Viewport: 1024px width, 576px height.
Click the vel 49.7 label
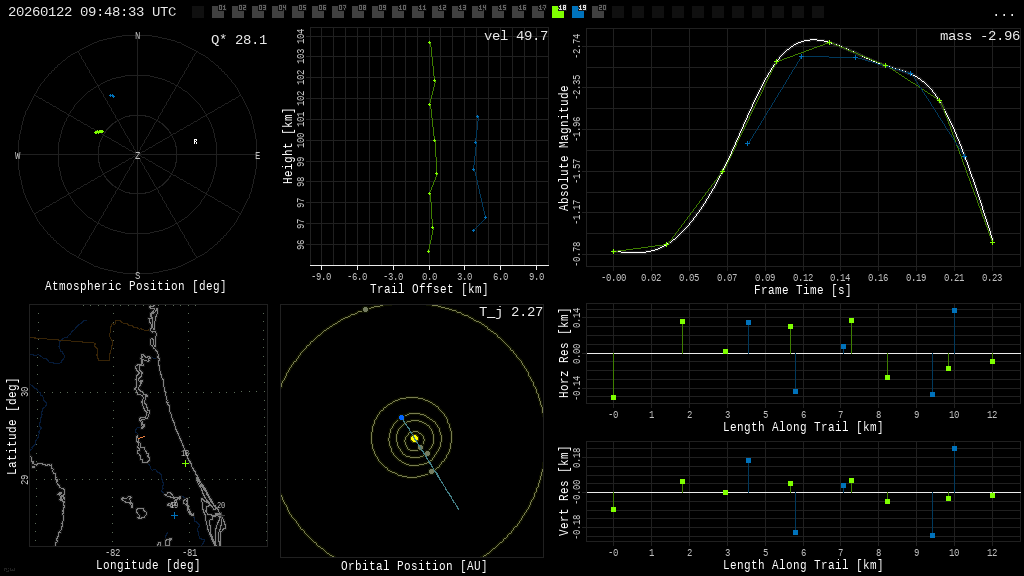(515, 36)
